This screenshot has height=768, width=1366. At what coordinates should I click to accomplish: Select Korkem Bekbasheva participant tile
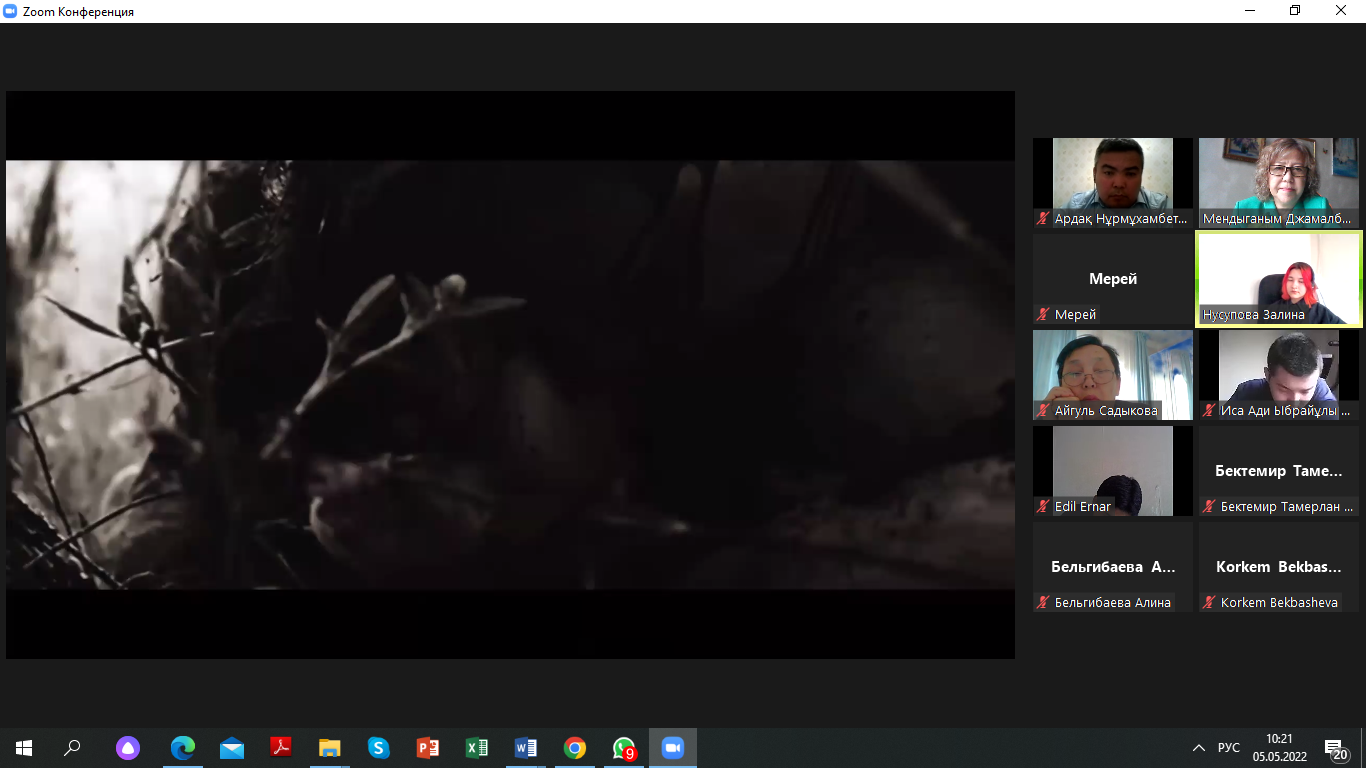point(1279,566)
